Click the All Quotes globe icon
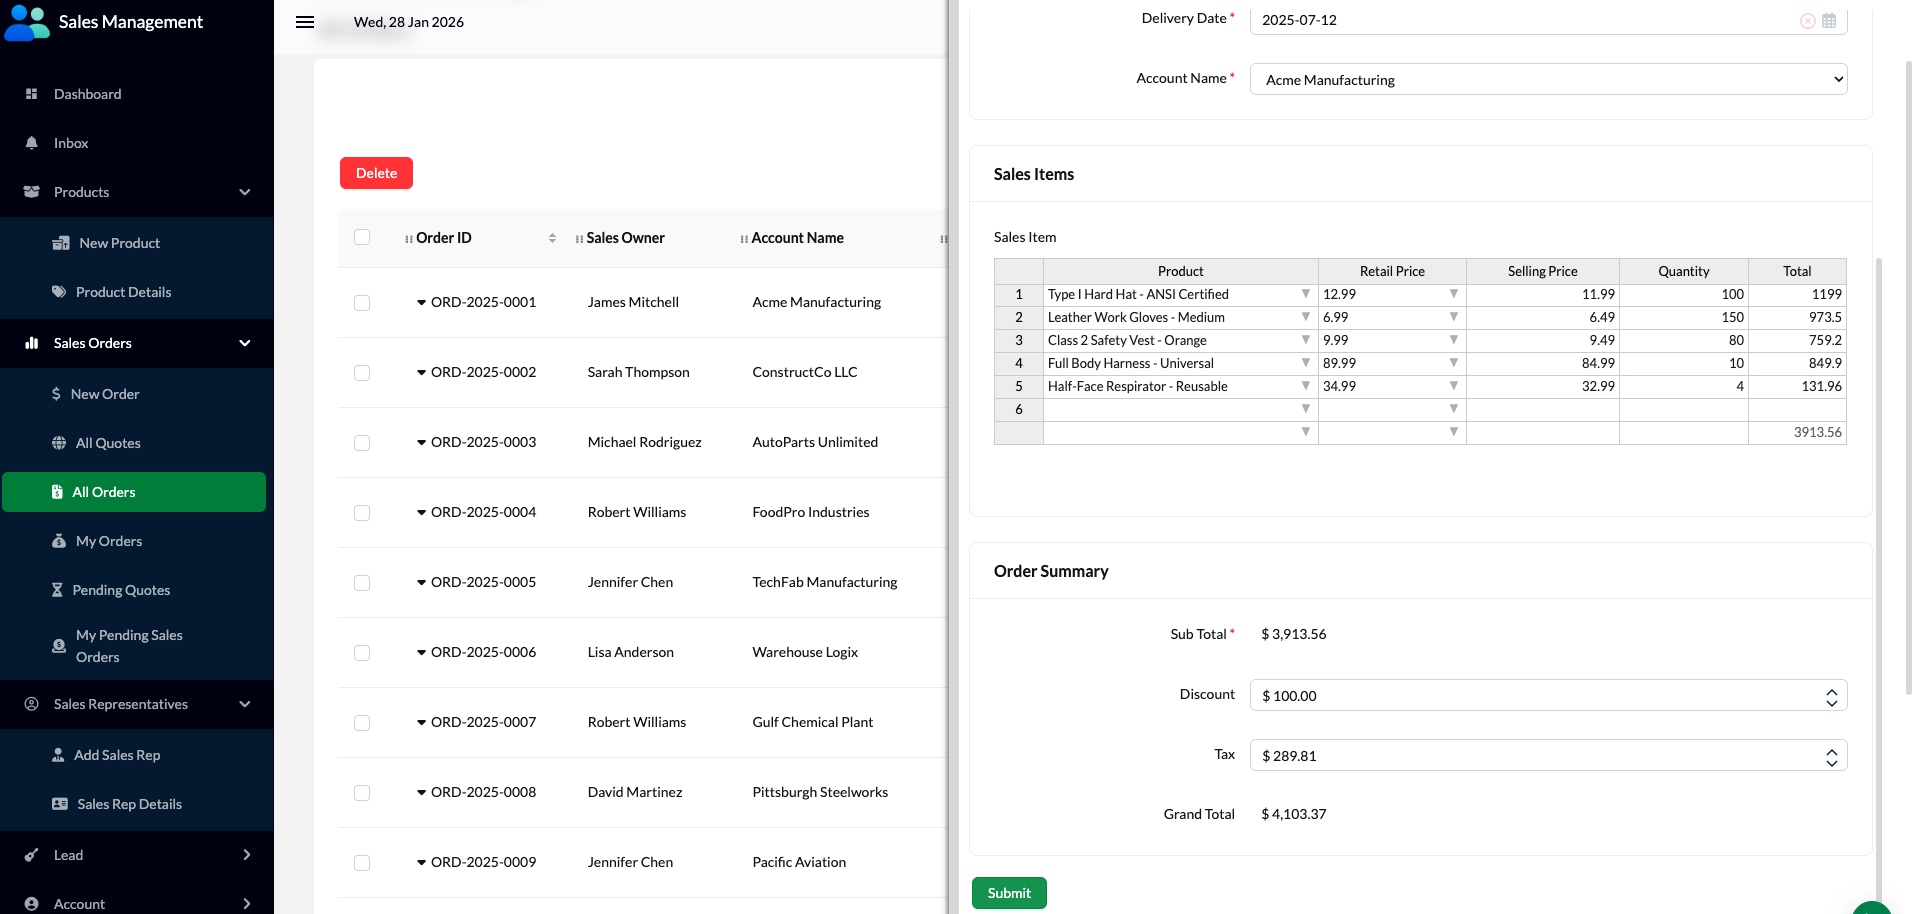 pos(59,443)
